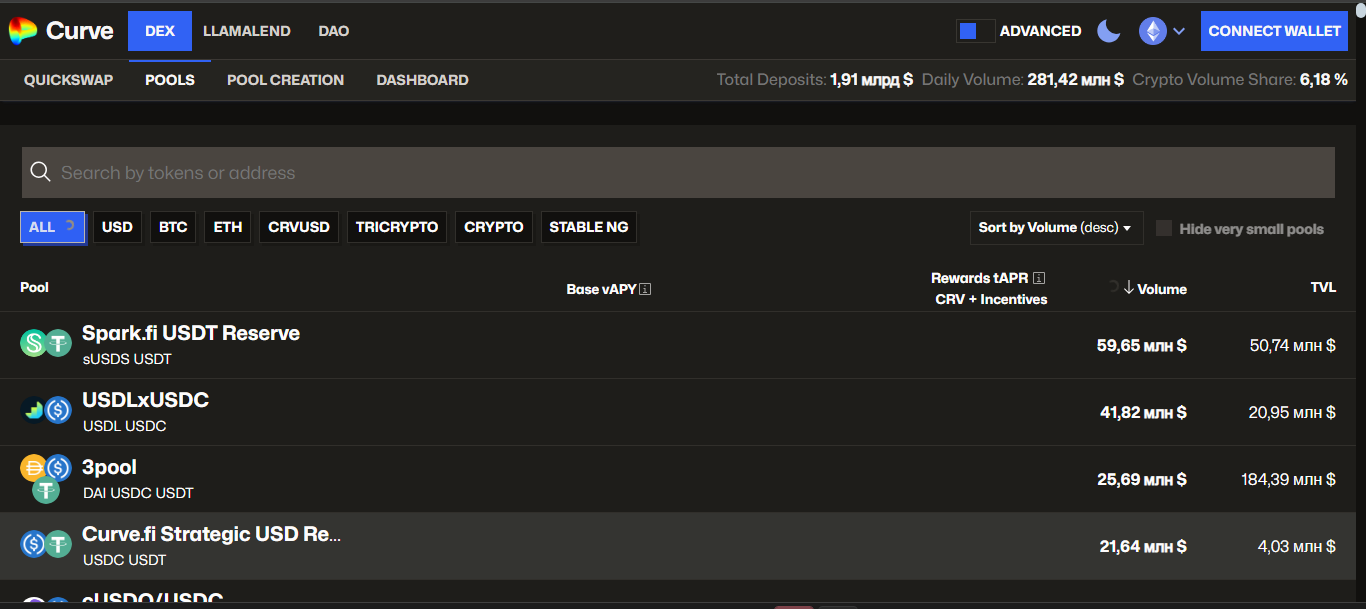This screenshot has height=609, width=1366.
Task: Enable Hide very small pools checkbox
Action: [1164, 228]
